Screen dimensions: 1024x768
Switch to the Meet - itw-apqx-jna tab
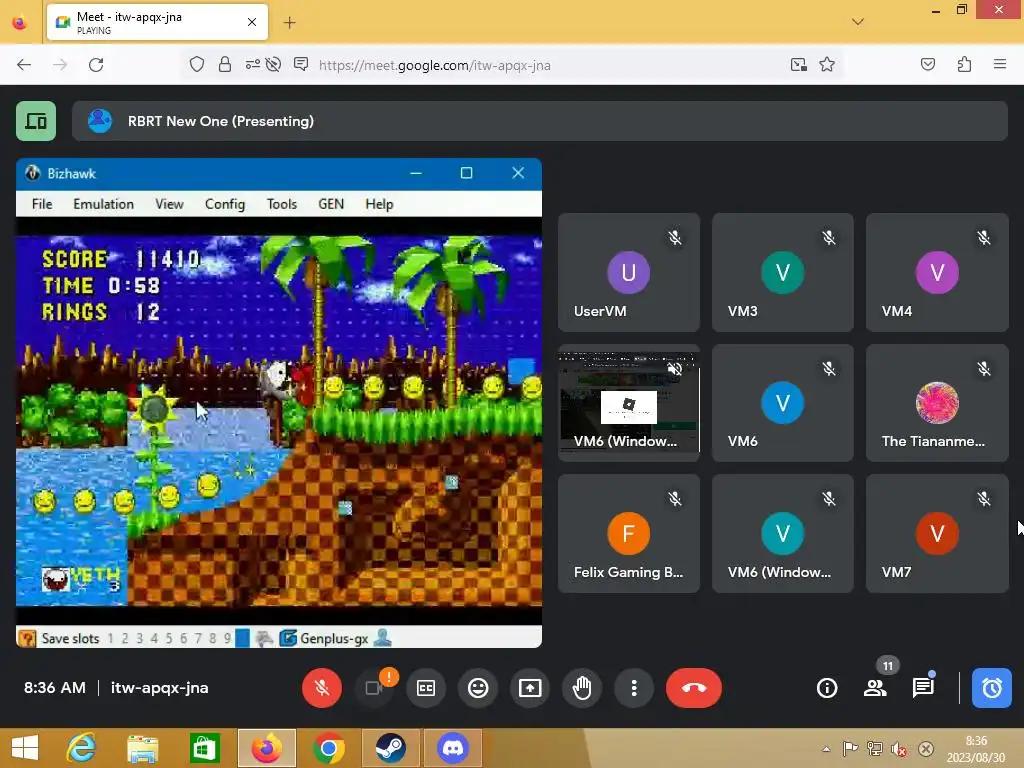tap(157, 23)
